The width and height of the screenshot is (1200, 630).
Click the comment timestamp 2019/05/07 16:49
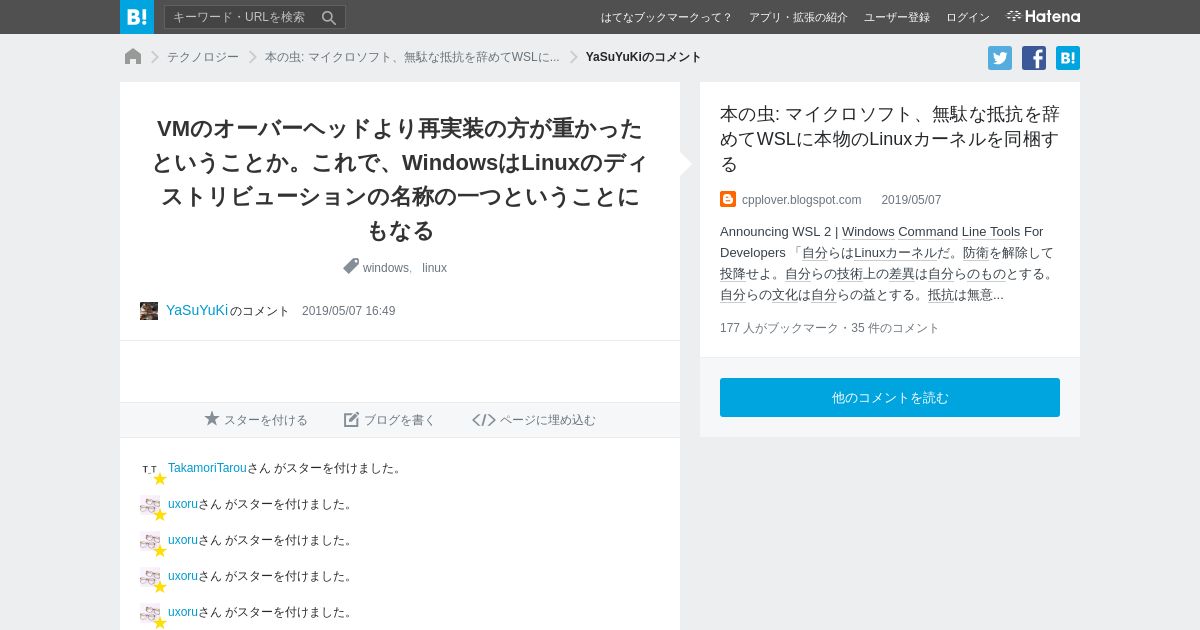click(349, 311)
